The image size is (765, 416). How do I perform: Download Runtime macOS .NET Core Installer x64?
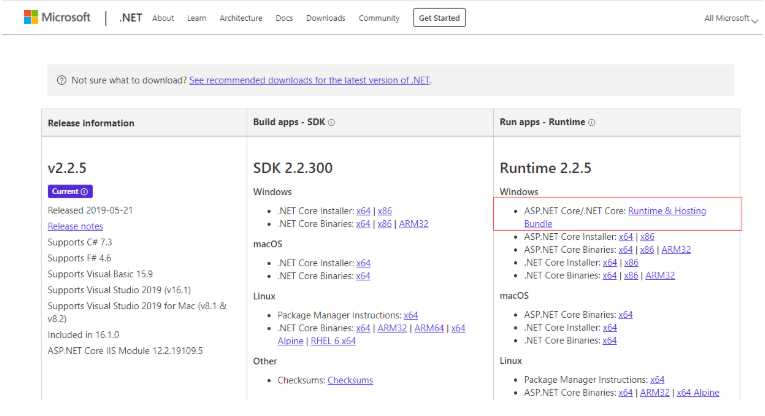[x=610, y=327]
